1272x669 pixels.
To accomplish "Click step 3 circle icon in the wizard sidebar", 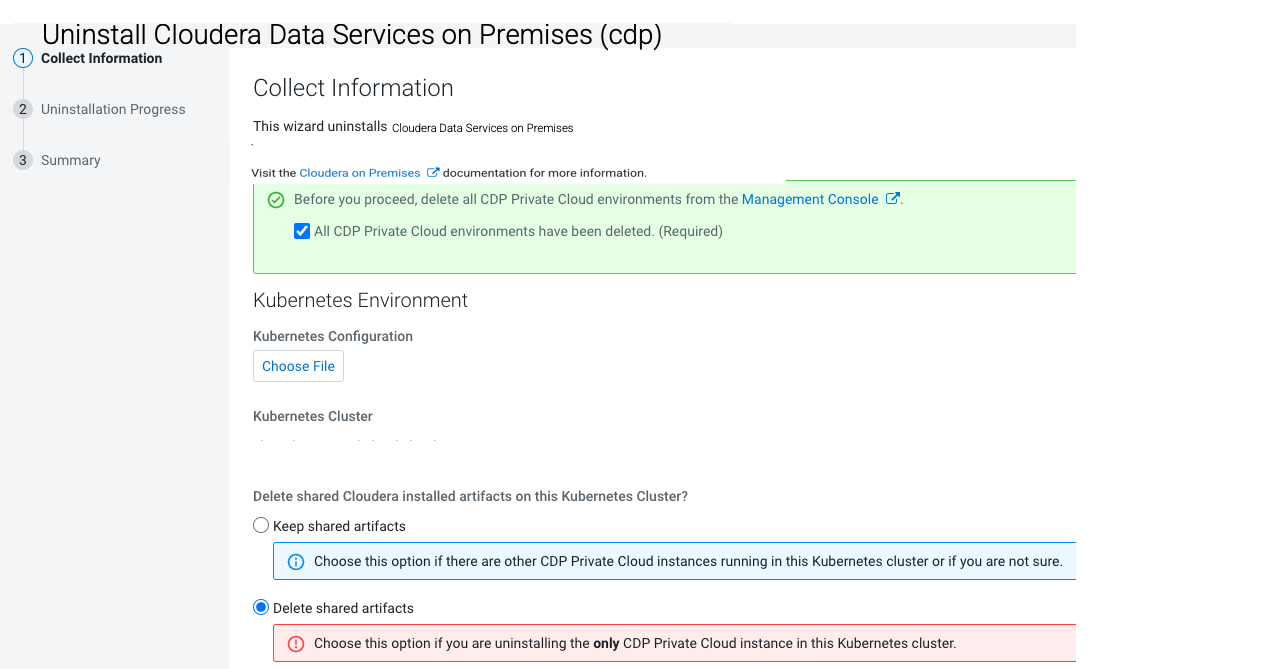I will tap(23, 160).
